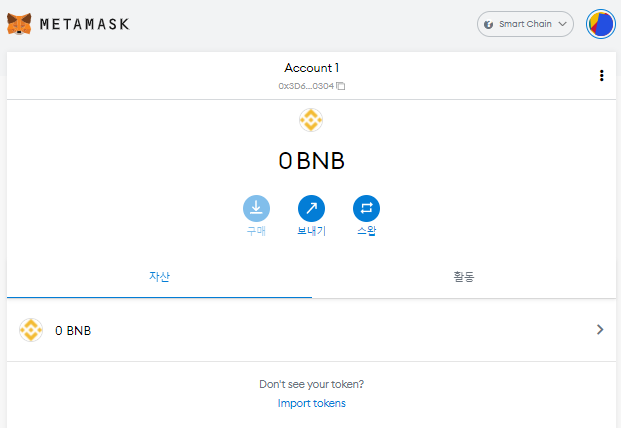
Task: Open the 0 BNB asset row
Action: (311, 330)
